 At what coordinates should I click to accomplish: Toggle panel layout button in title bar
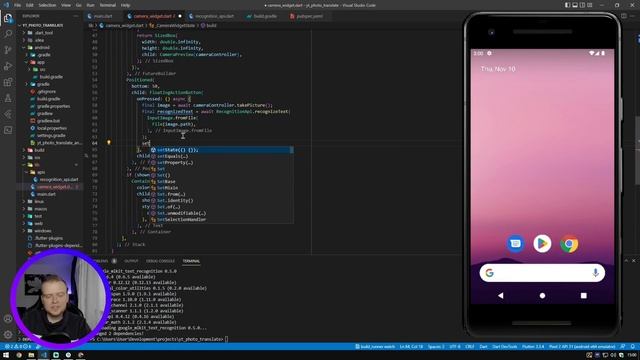[575, 5]
